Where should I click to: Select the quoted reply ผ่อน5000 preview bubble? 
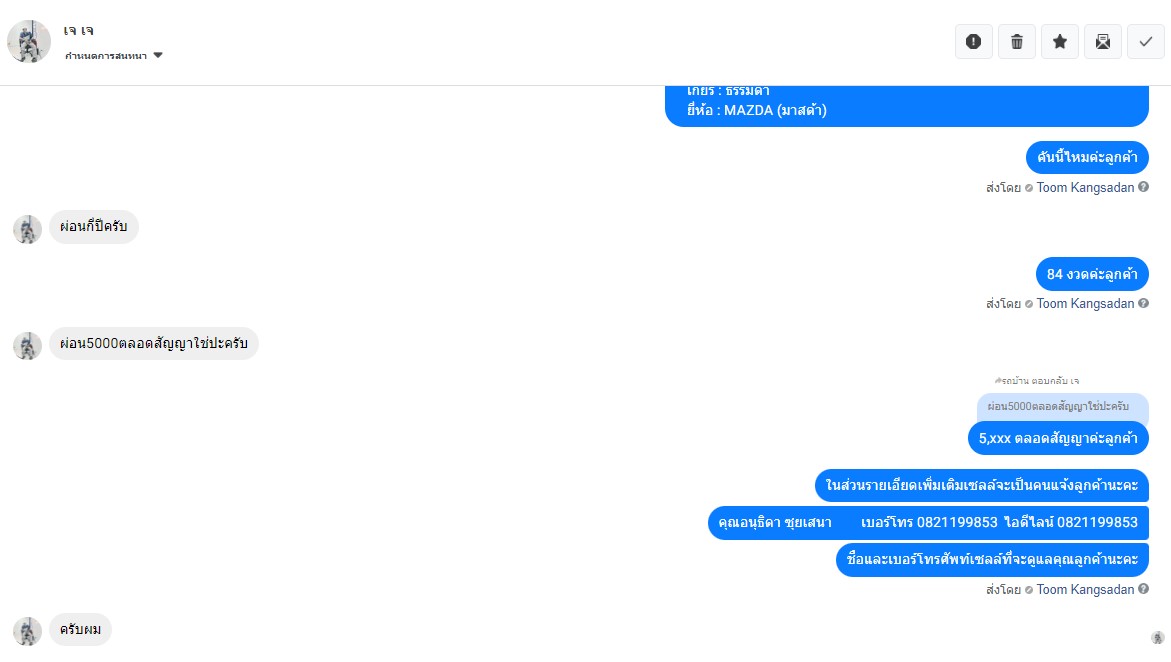click(x=1063, y=406)
